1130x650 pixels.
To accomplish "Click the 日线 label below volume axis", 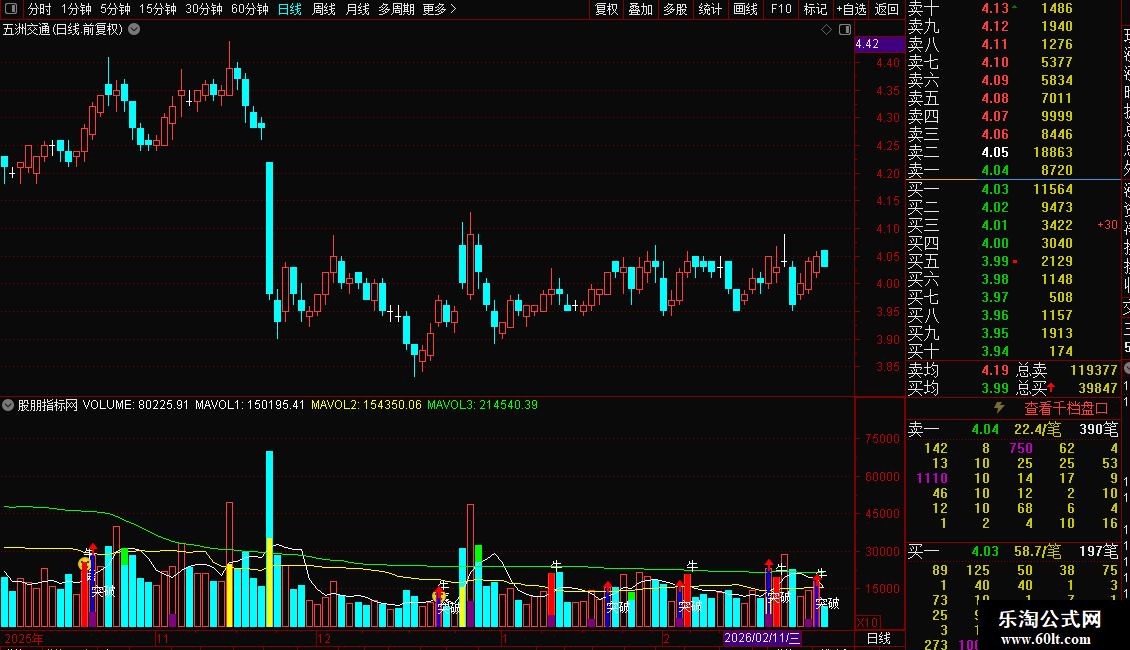I will pyautogui.click(x=878, y=638).
